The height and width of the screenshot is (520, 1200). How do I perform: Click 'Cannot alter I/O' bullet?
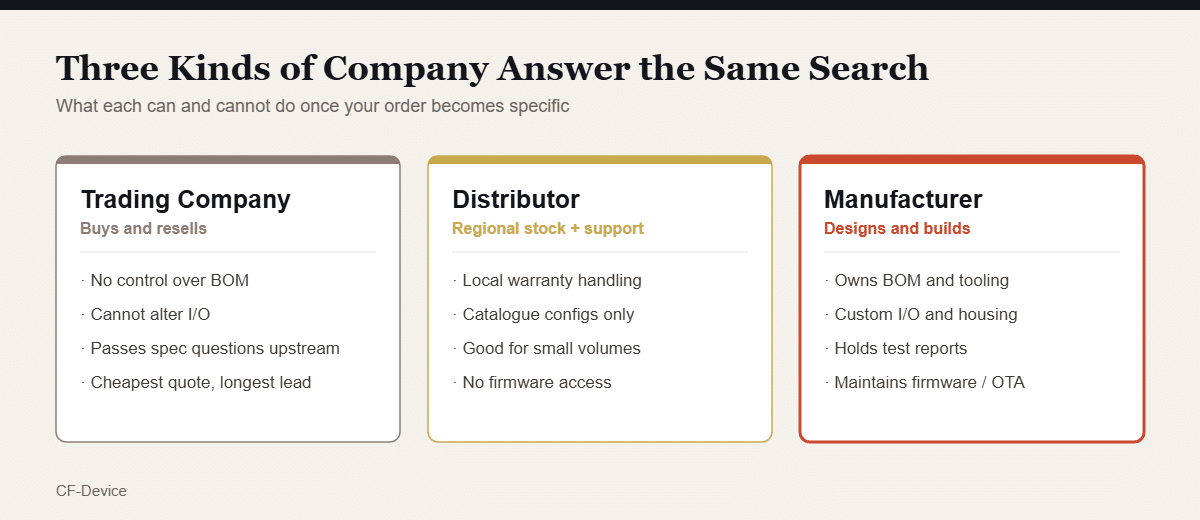146,314
